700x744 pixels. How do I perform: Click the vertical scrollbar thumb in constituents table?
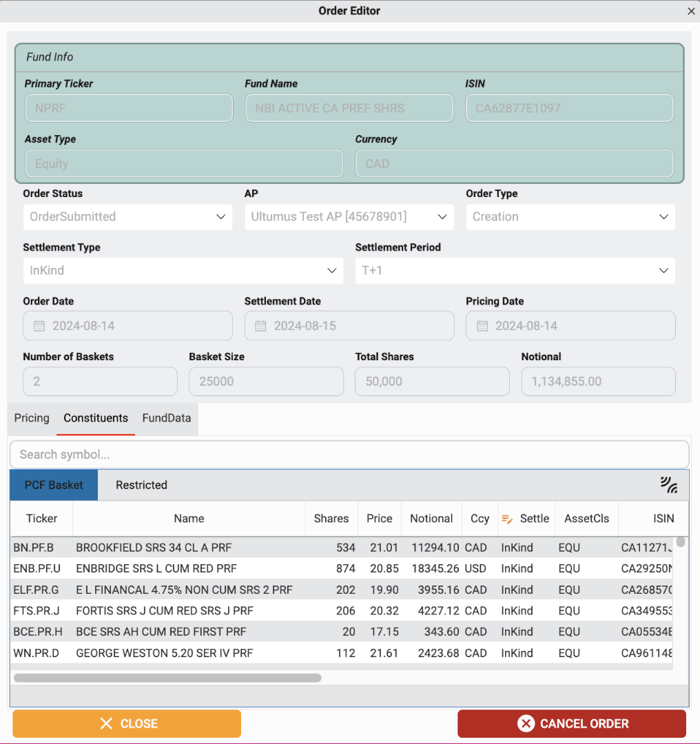[x=681, y=541]
